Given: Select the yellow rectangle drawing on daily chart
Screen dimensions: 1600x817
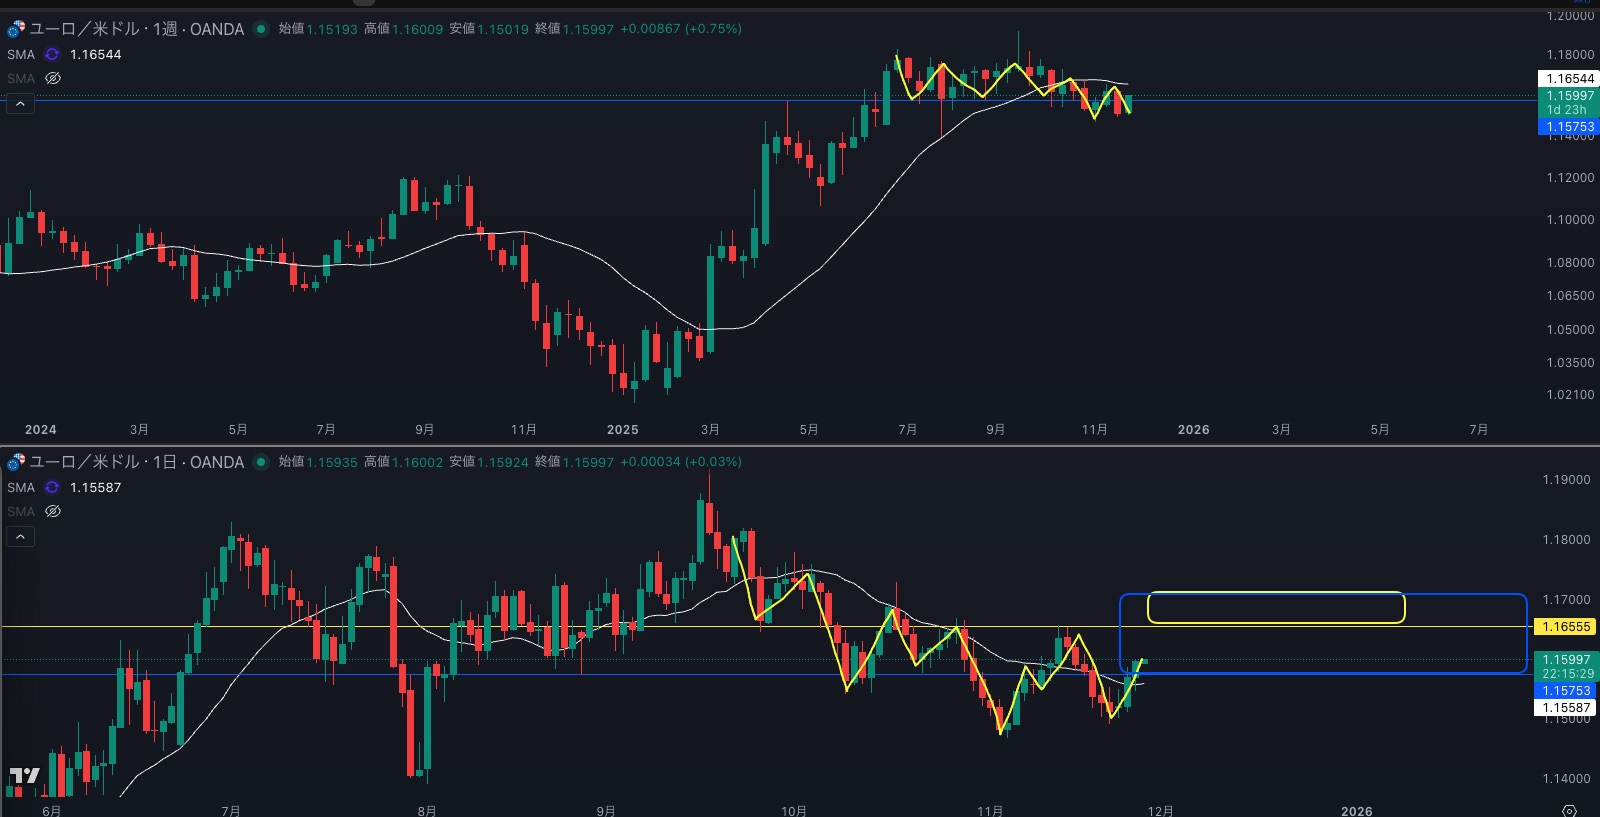Looking at the screenshot, I should pos(1275,594).
